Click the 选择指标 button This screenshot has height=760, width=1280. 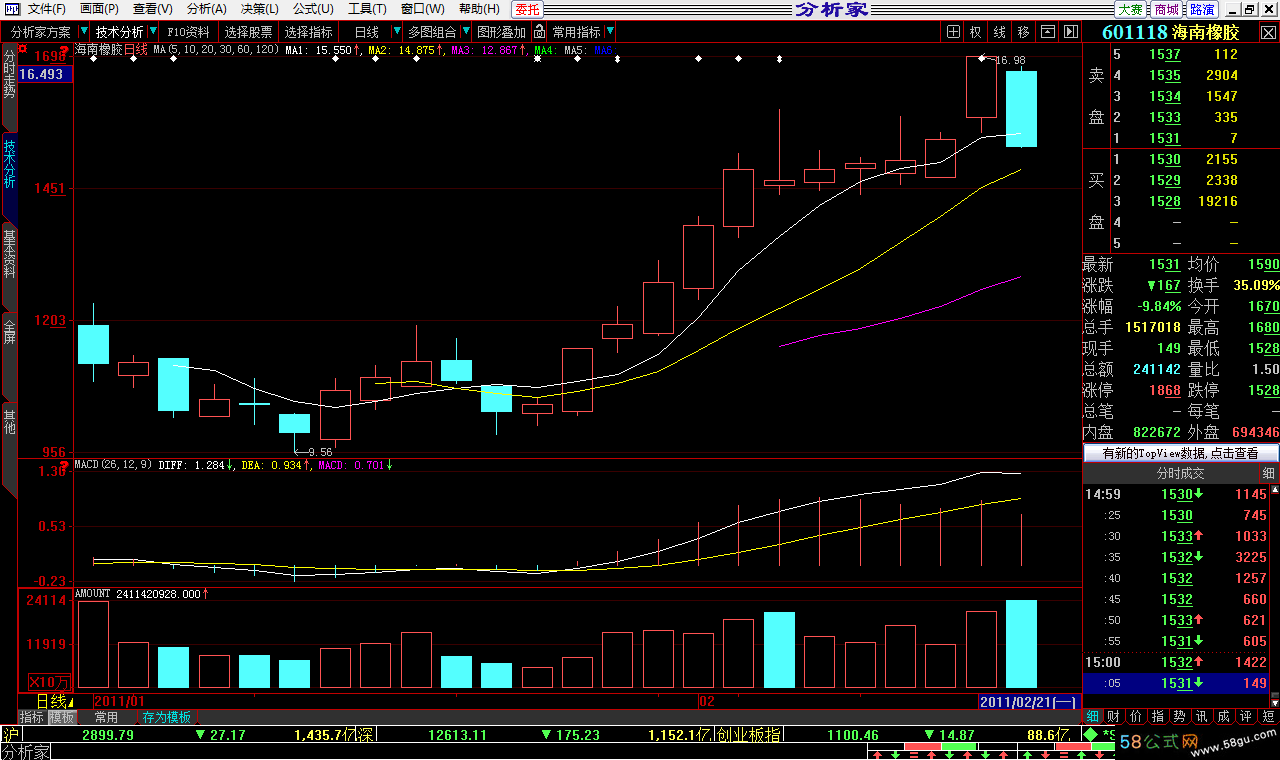308,32
